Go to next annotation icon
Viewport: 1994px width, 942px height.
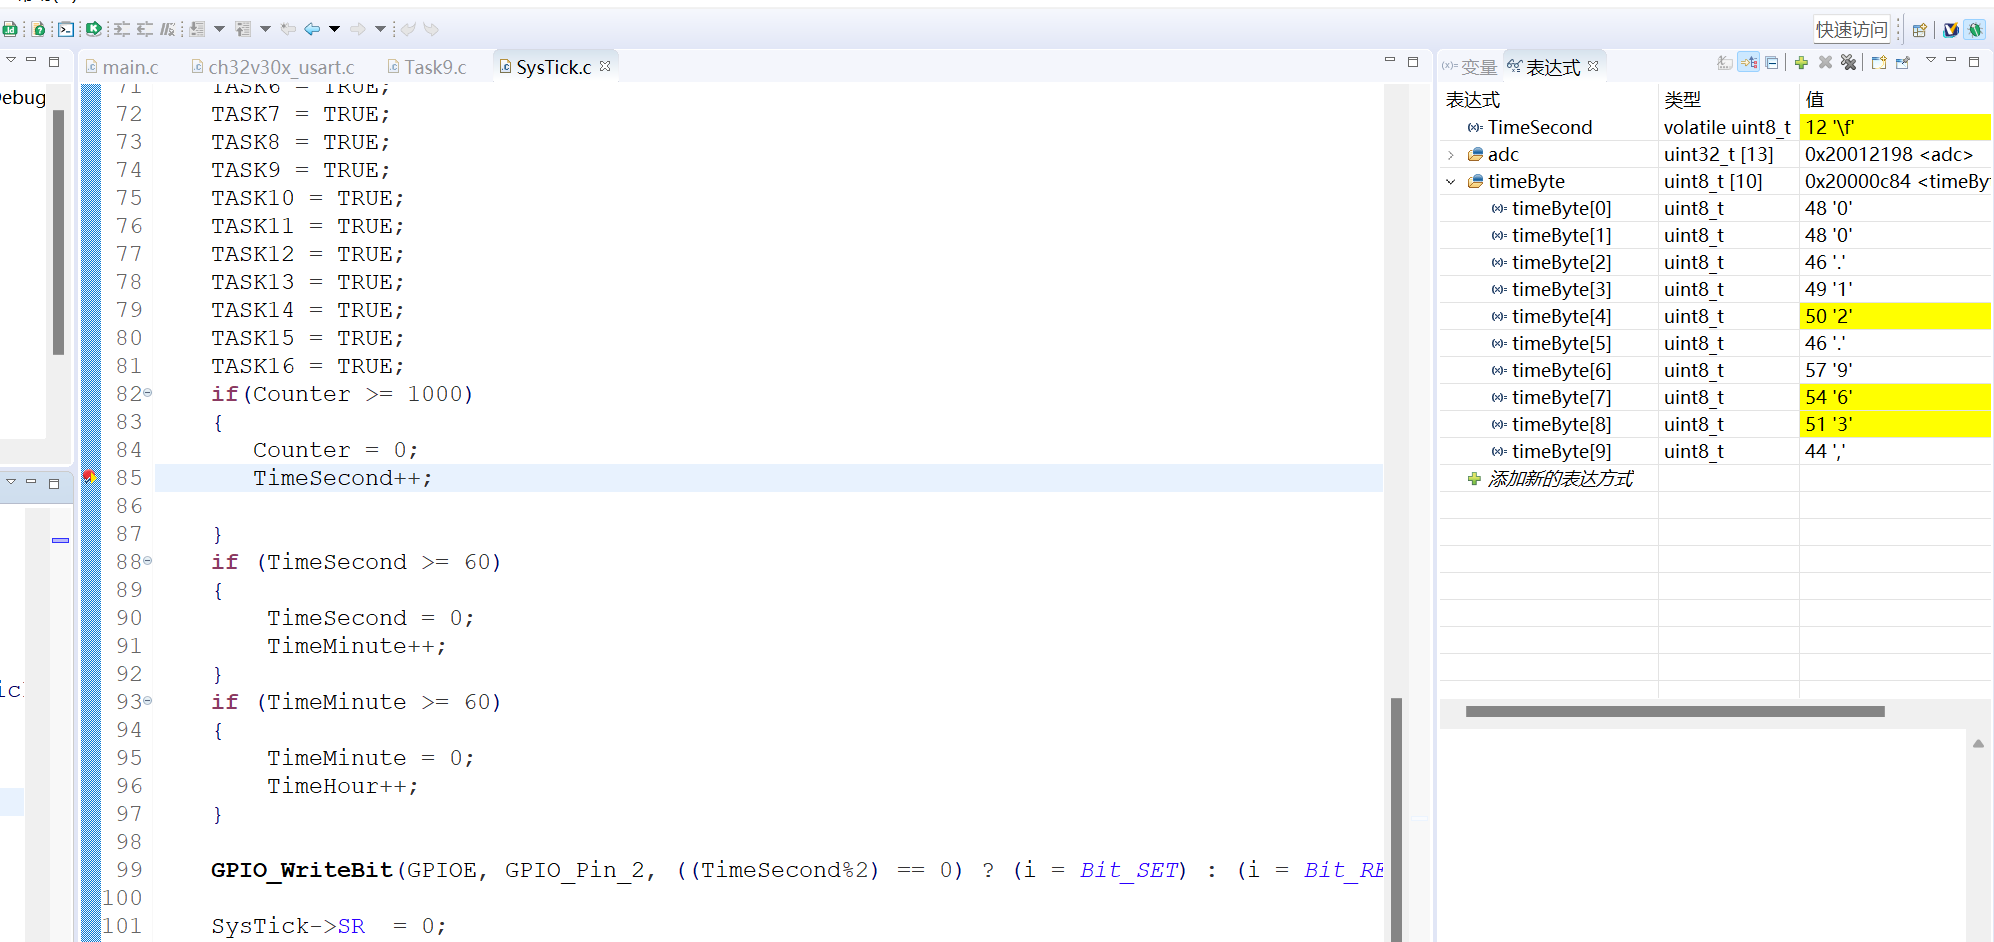click(x=197, y=29)
